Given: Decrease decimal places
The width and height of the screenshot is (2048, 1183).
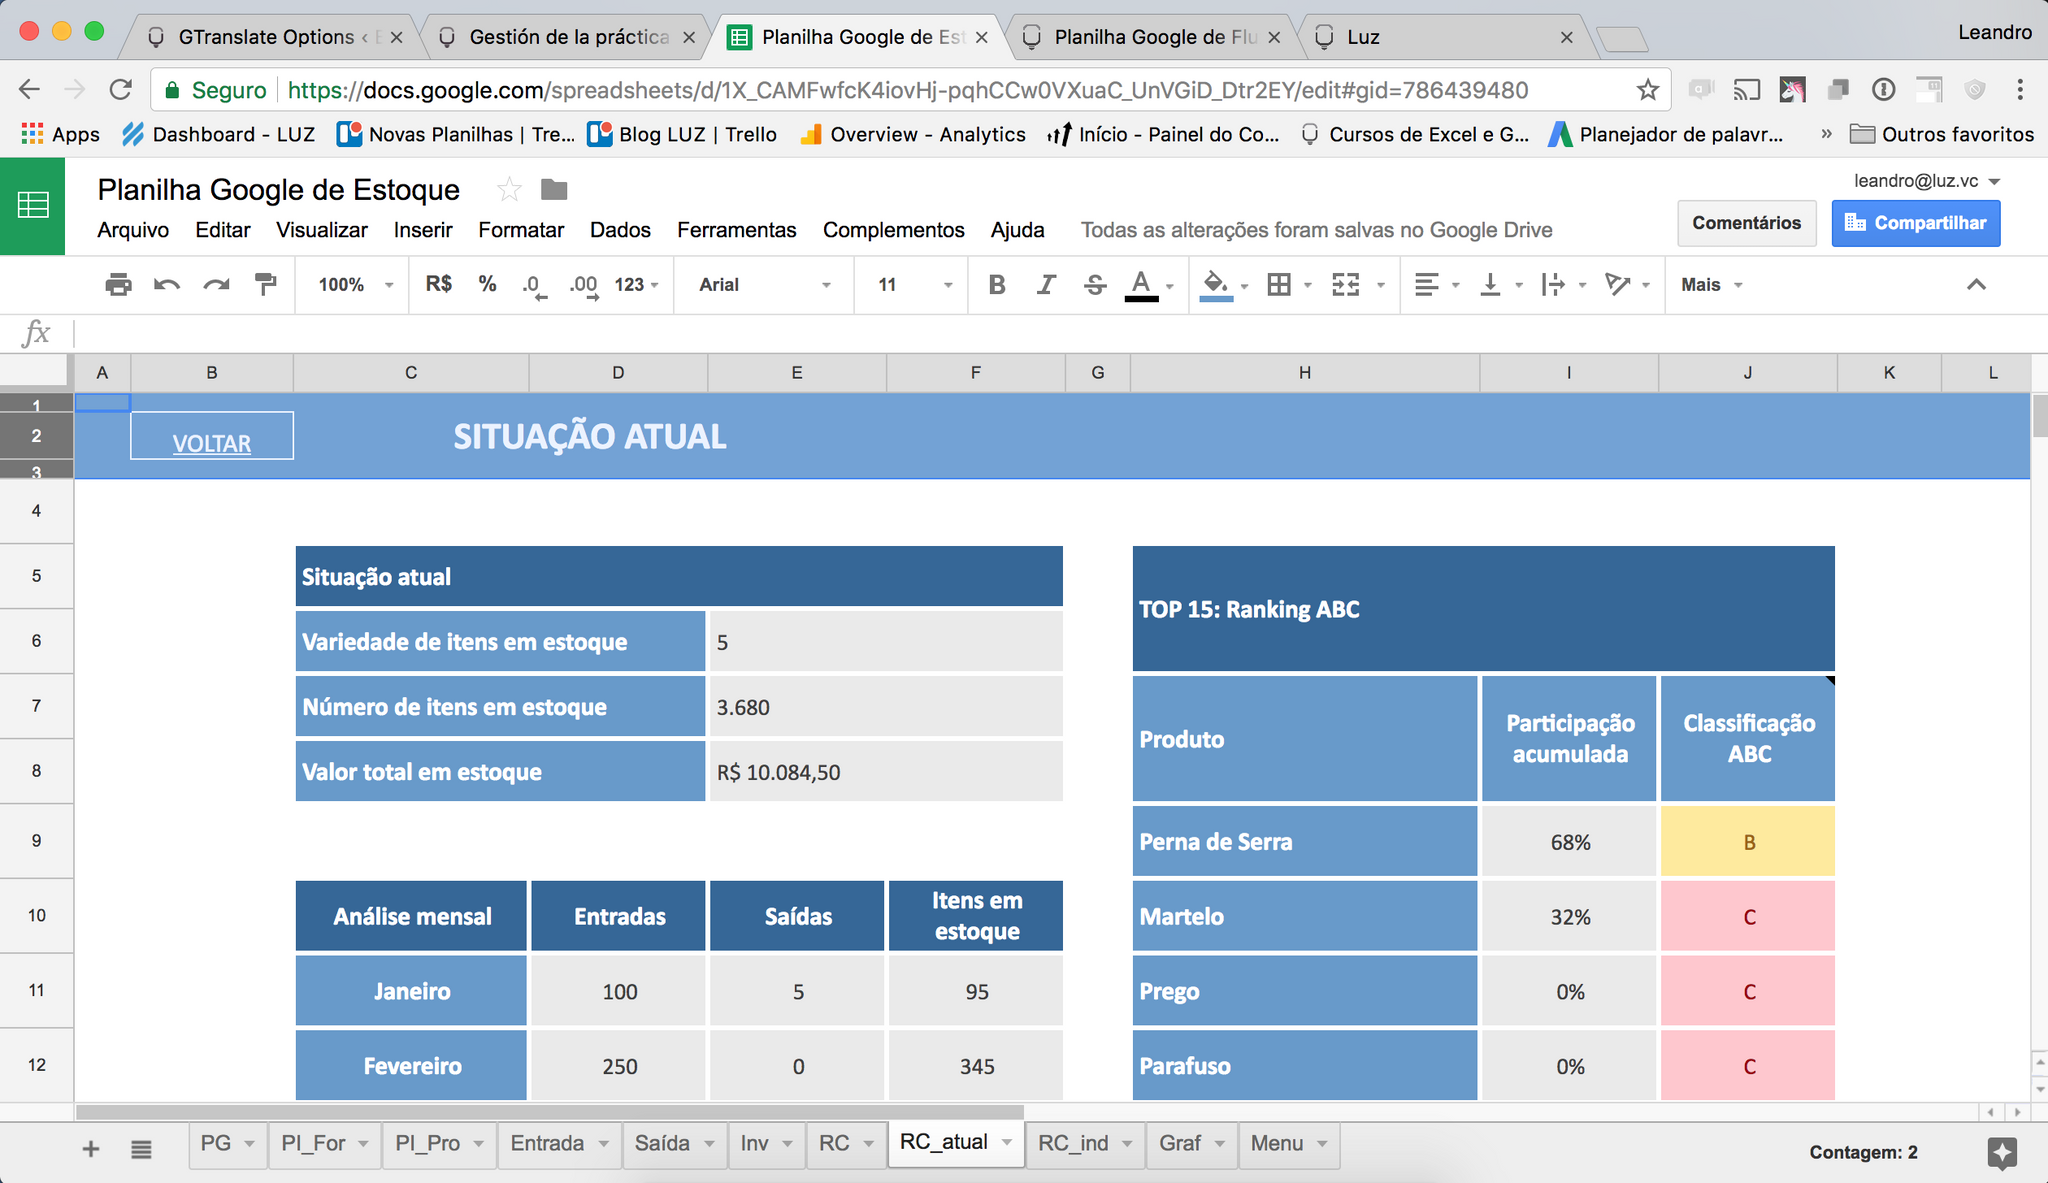Looking at the screenshot, I should point(534,286).
